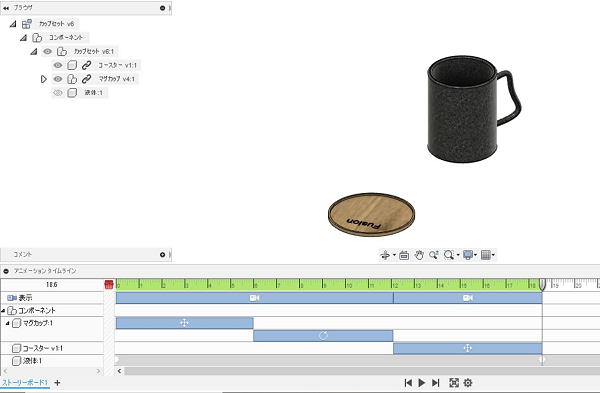Collapse マグカップ:1 row in timeline
This screenshot has height=393, width=600.
point(7,323)
